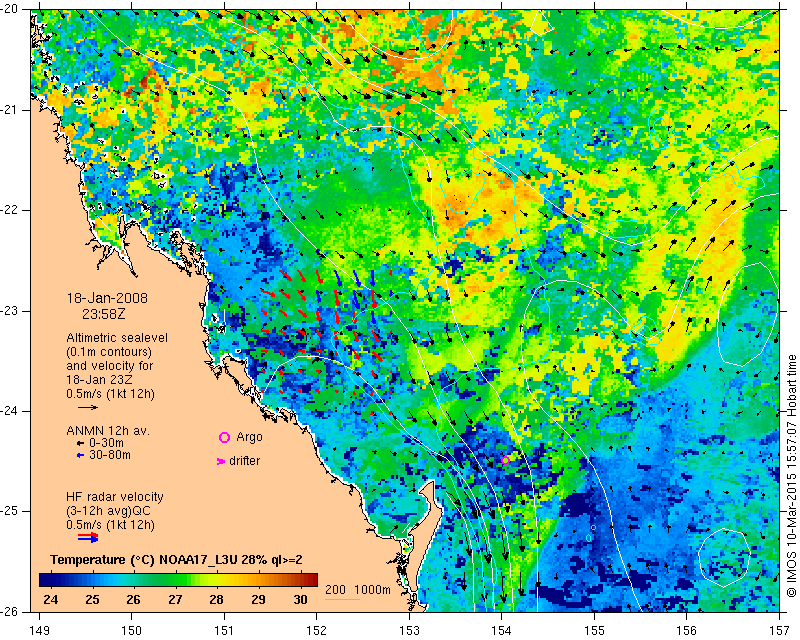The width and height of the screenshot is (800, 640).
Task: Click the 'drifter' legend label
Action: (244, 461)
